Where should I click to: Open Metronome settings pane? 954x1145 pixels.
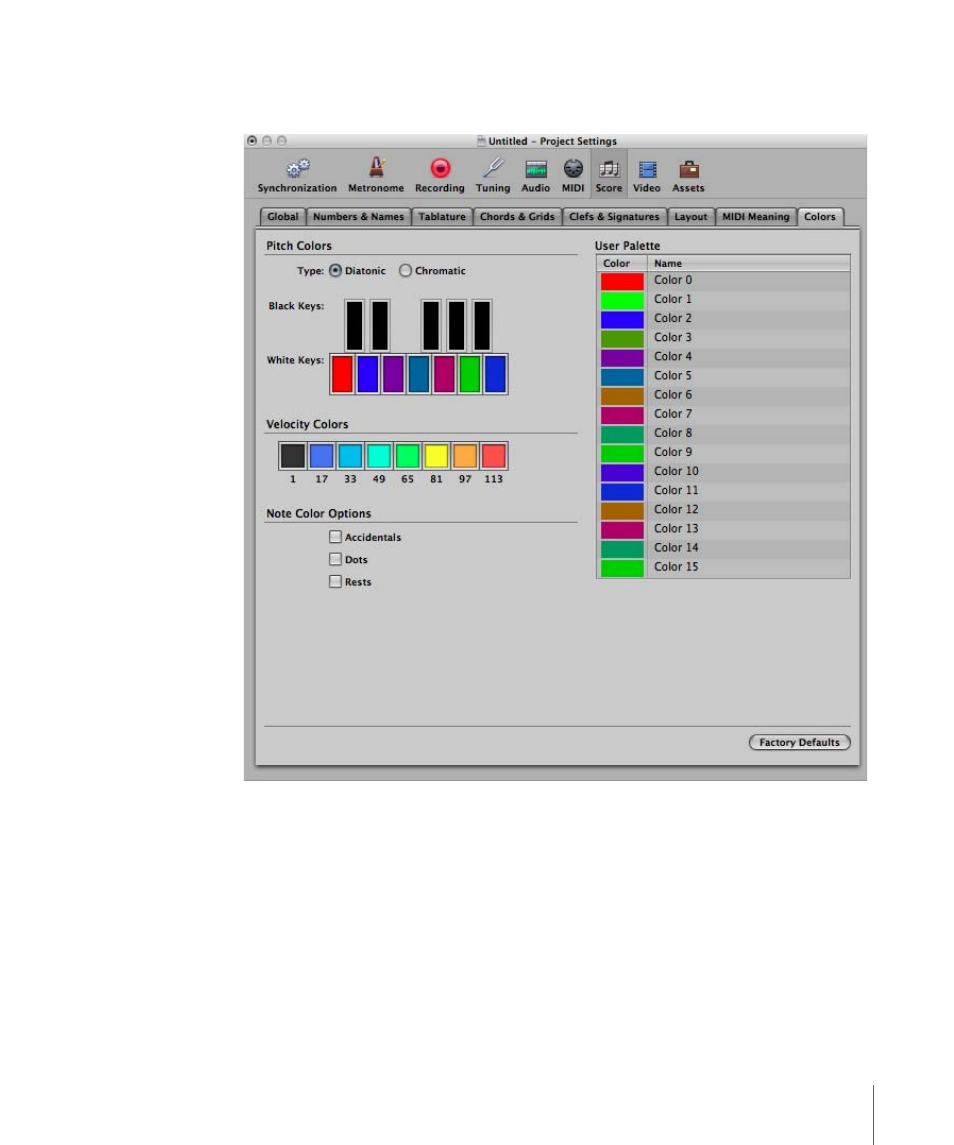(x=375, y=176)
